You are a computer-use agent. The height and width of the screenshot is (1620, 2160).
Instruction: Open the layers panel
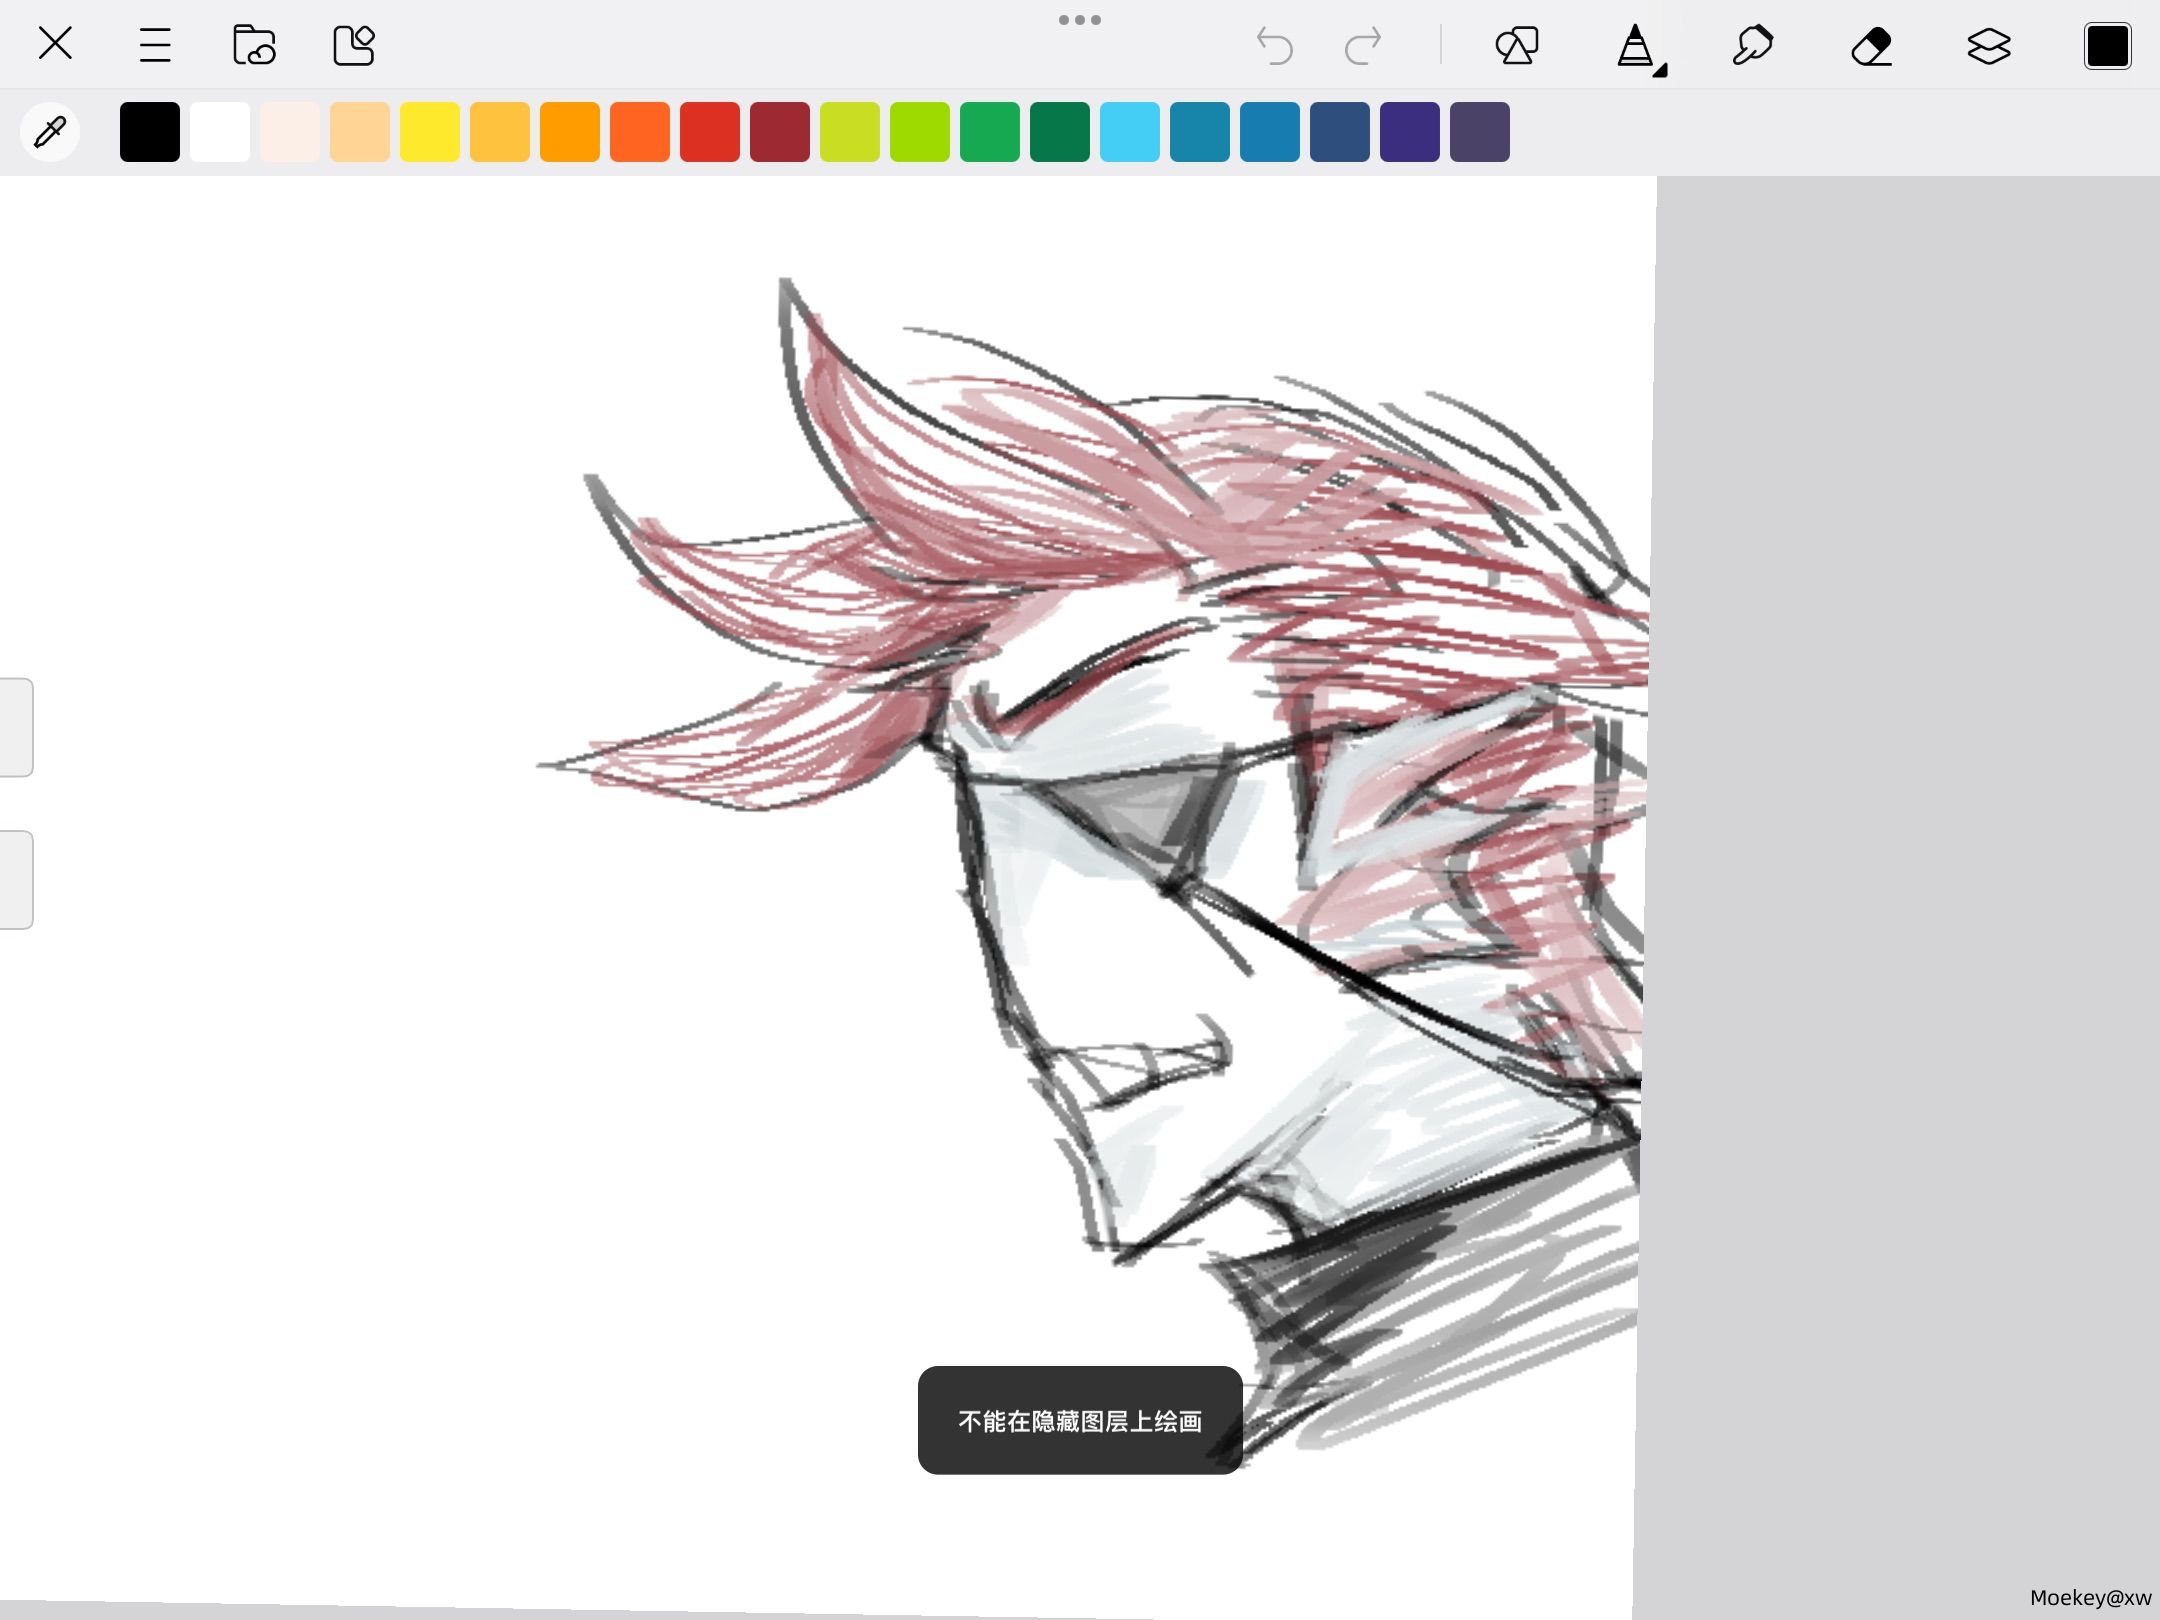click(1989, 46)
